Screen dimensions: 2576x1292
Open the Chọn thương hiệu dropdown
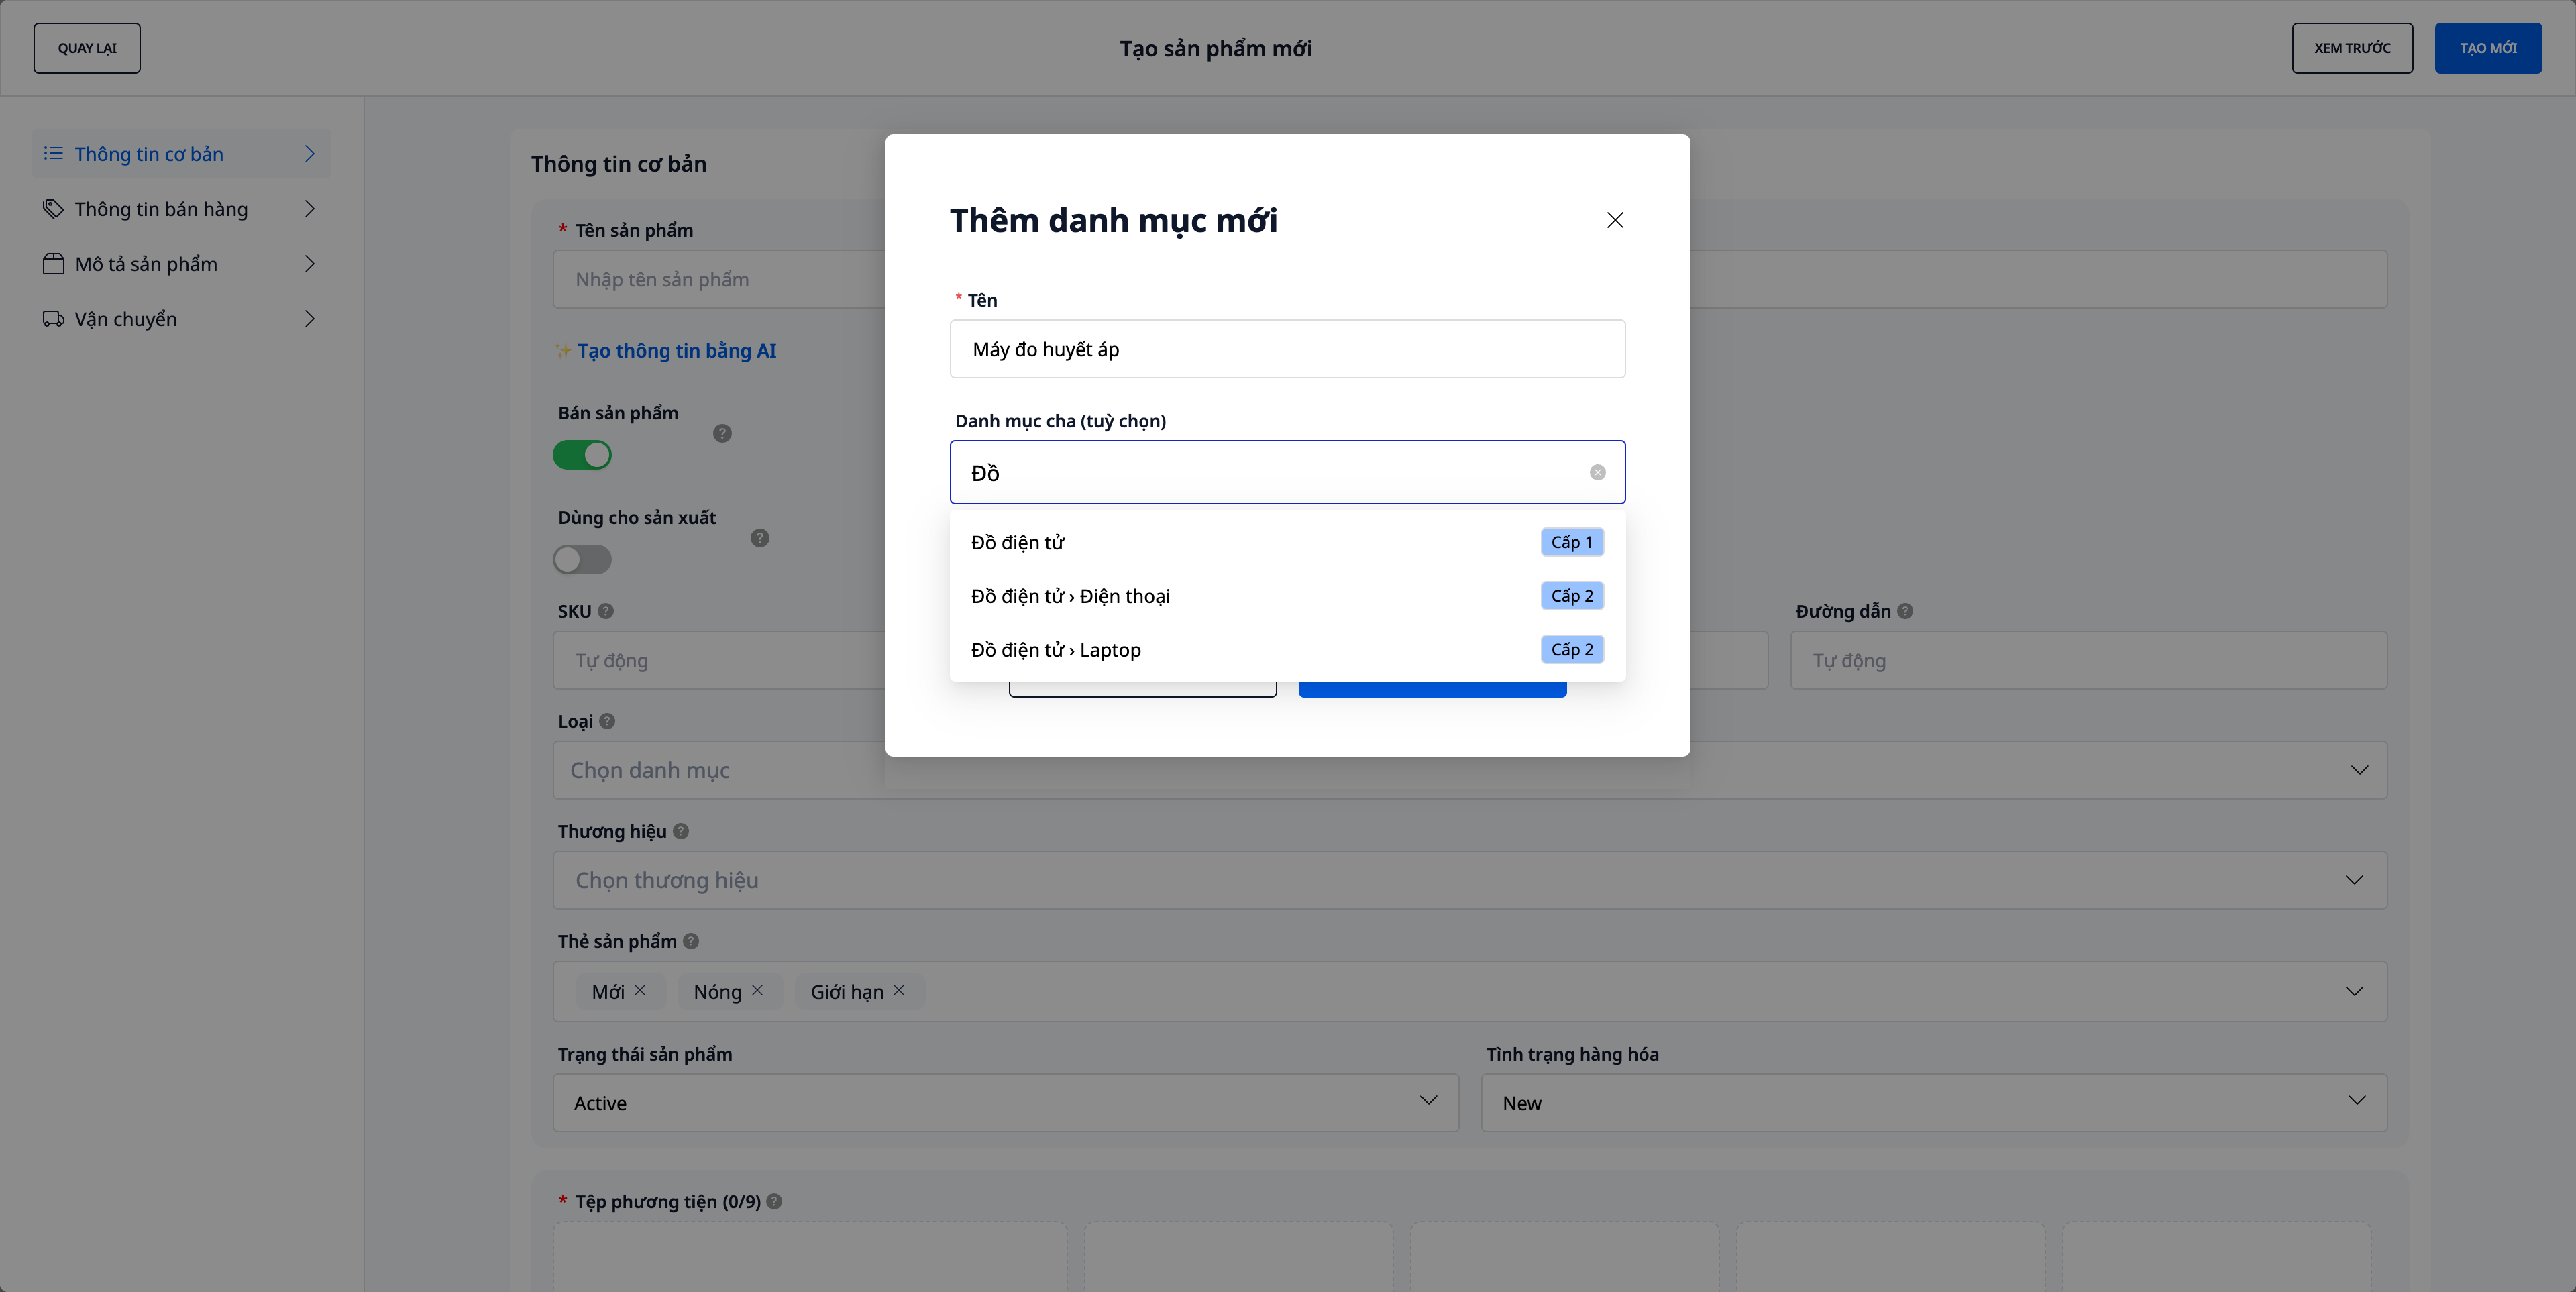click(x=1470, y=880)
